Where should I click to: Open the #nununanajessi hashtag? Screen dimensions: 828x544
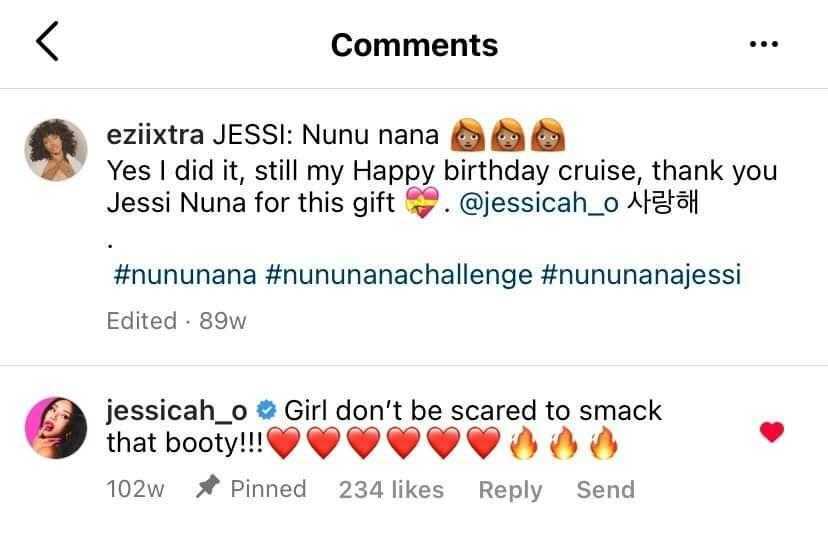[641, 274]
